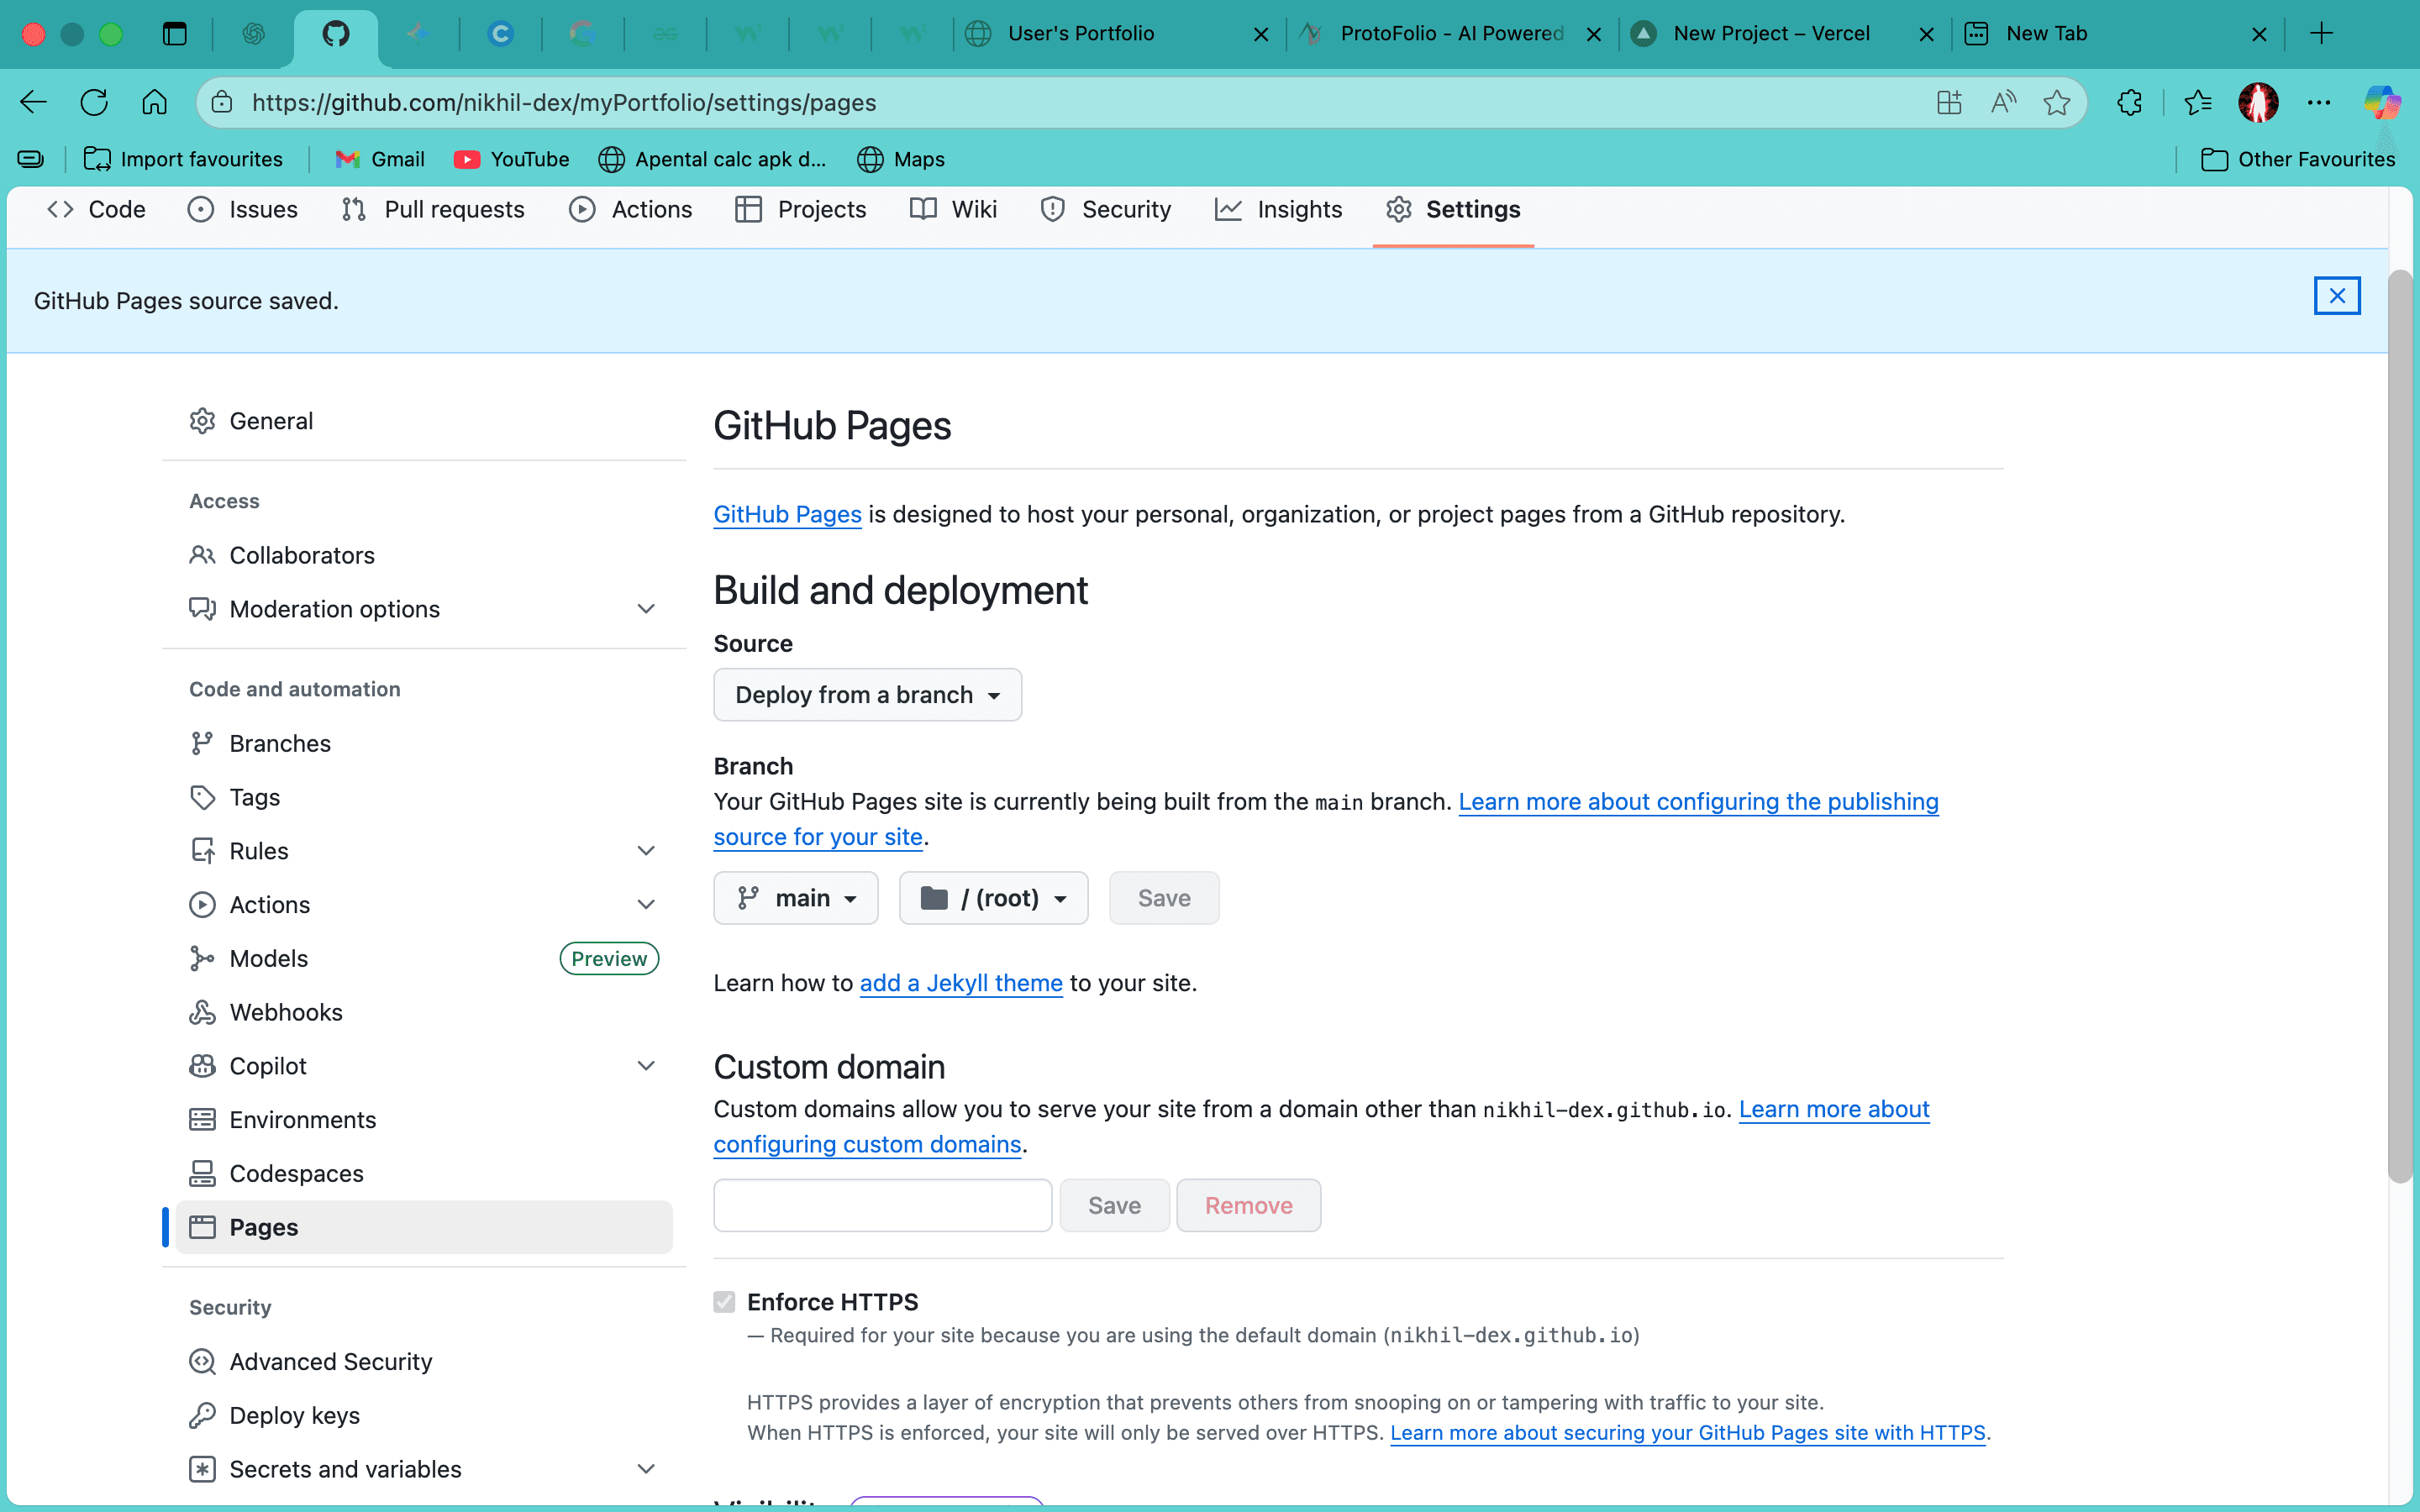This screenshot has width=2420, height=1512.
Task: Click the Branches icon in settings sidebar
Action: pos(202,743)
